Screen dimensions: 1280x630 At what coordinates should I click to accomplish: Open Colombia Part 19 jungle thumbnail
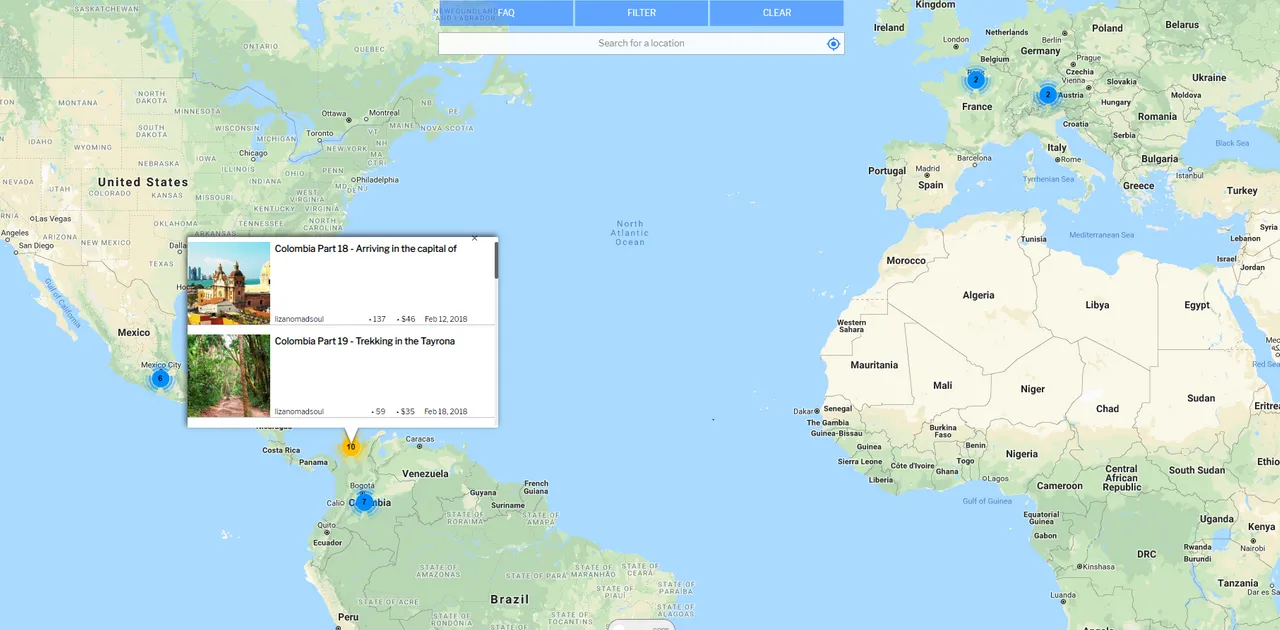click(229, 375)
